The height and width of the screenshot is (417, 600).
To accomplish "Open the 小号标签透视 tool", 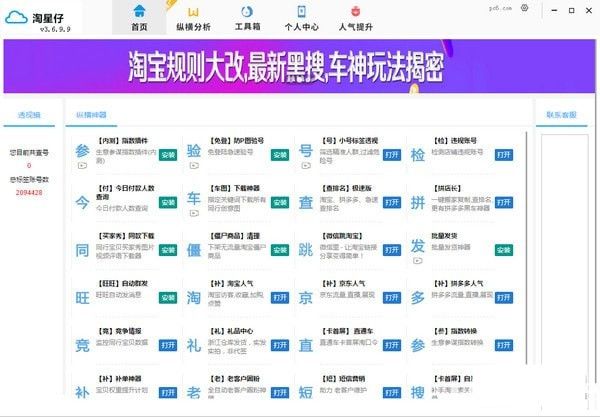I will tap(392, 155).
